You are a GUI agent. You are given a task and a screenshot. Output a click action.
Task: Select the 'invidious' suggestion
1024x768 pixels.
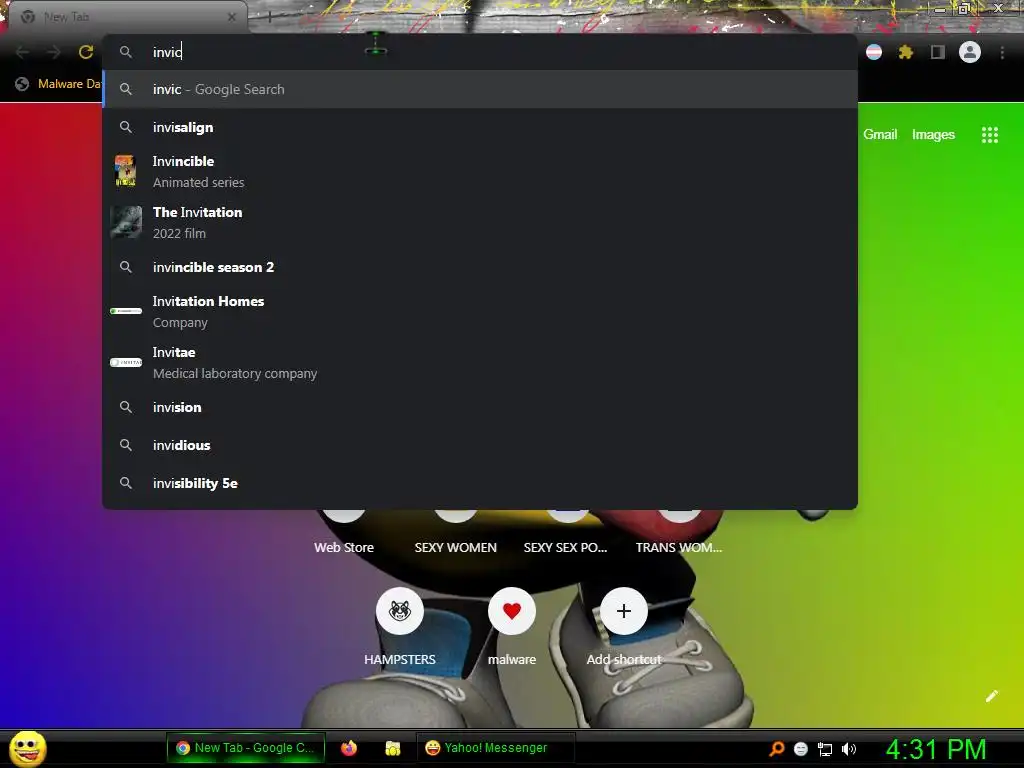tap(480, 445)
